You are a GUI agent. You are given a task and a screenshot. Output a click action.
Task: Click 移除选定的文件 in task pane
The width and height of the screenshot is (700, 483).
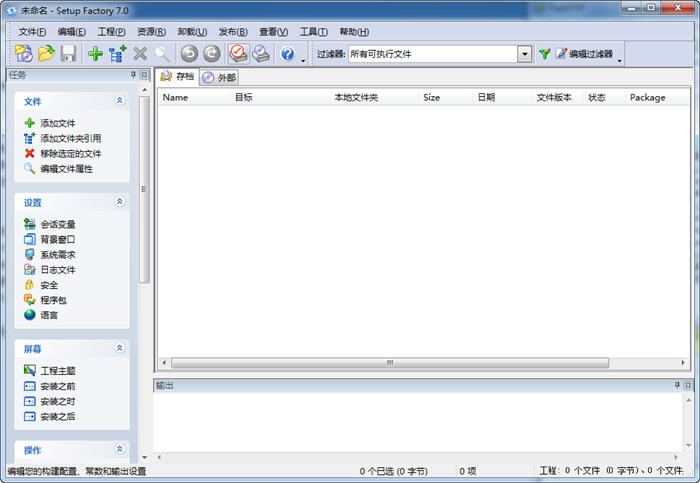[62, 154]
